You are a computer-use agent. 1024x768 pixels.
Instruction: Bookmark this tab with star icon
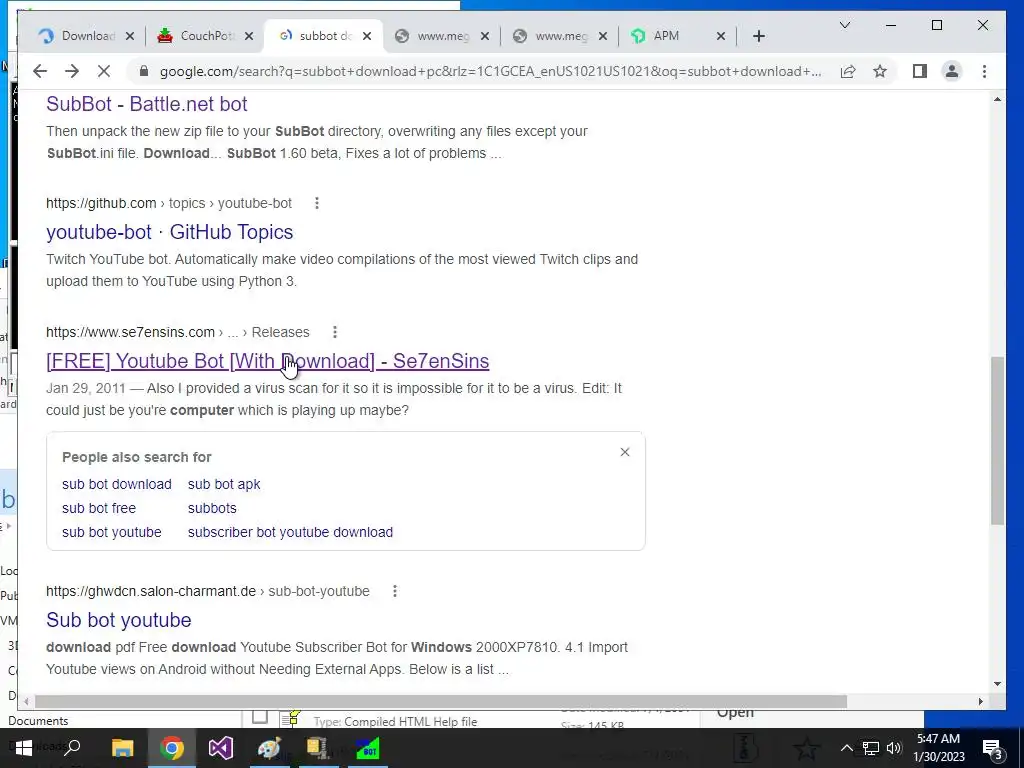[880, 71]
